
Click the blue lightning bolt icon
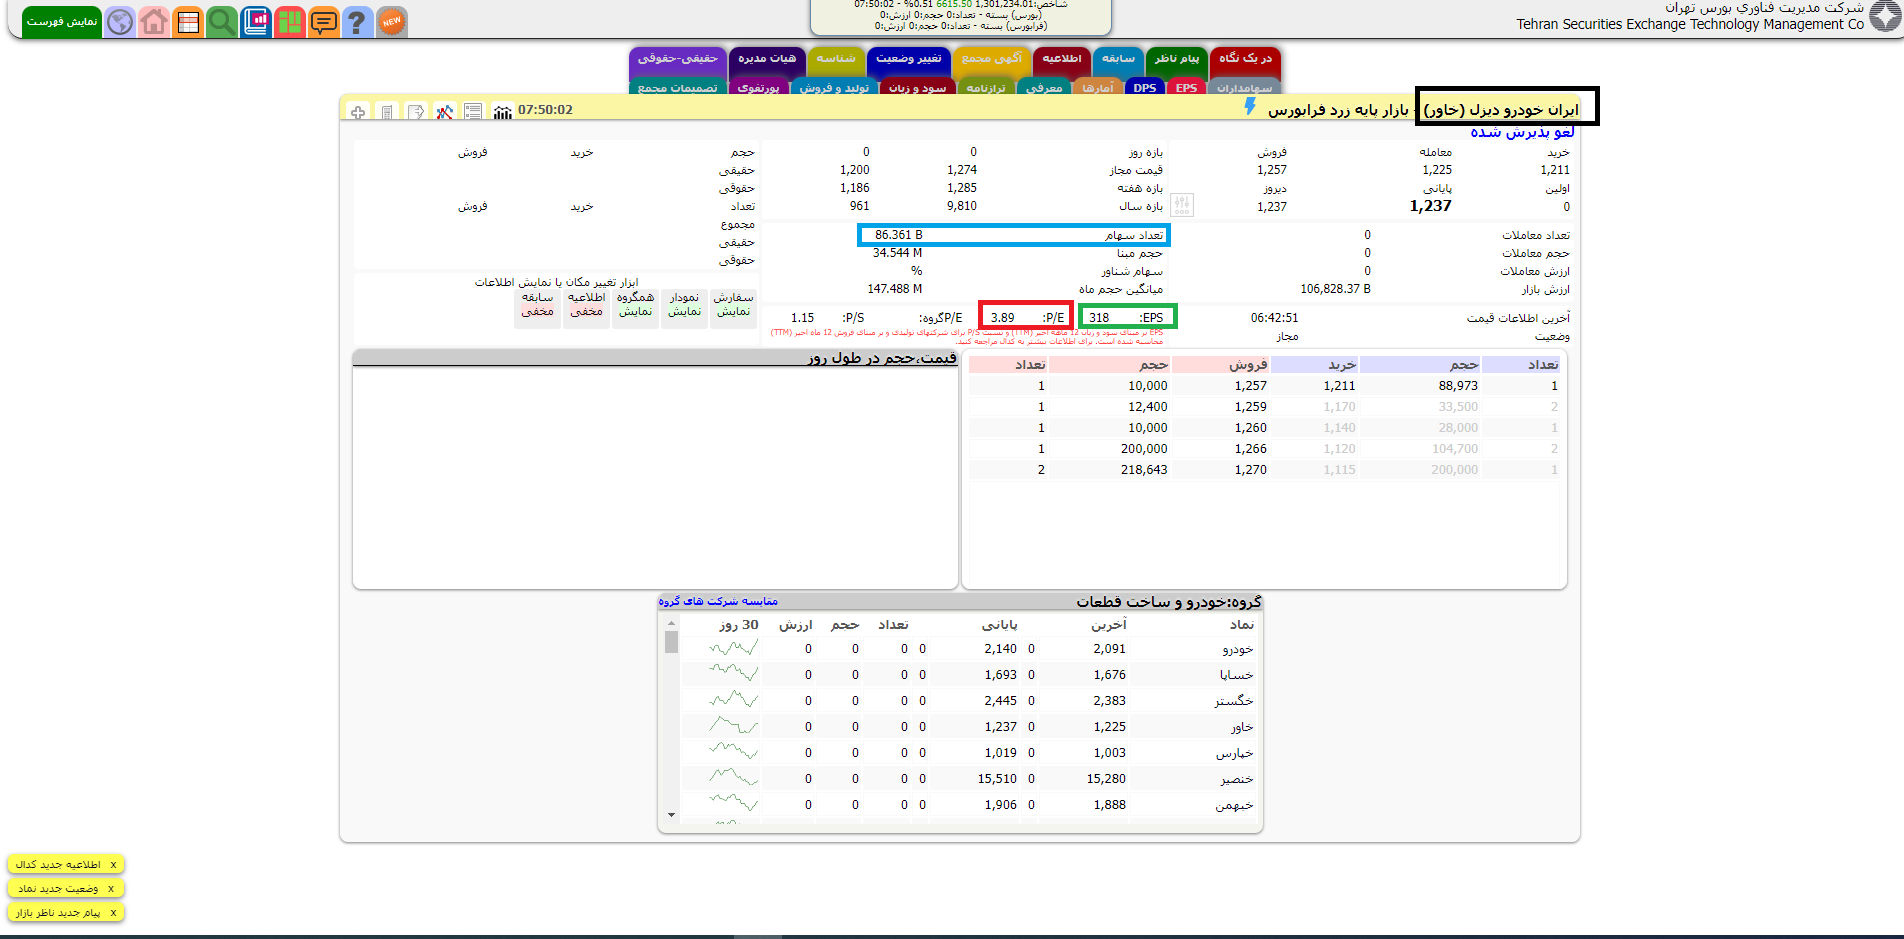coord(1250,106)
